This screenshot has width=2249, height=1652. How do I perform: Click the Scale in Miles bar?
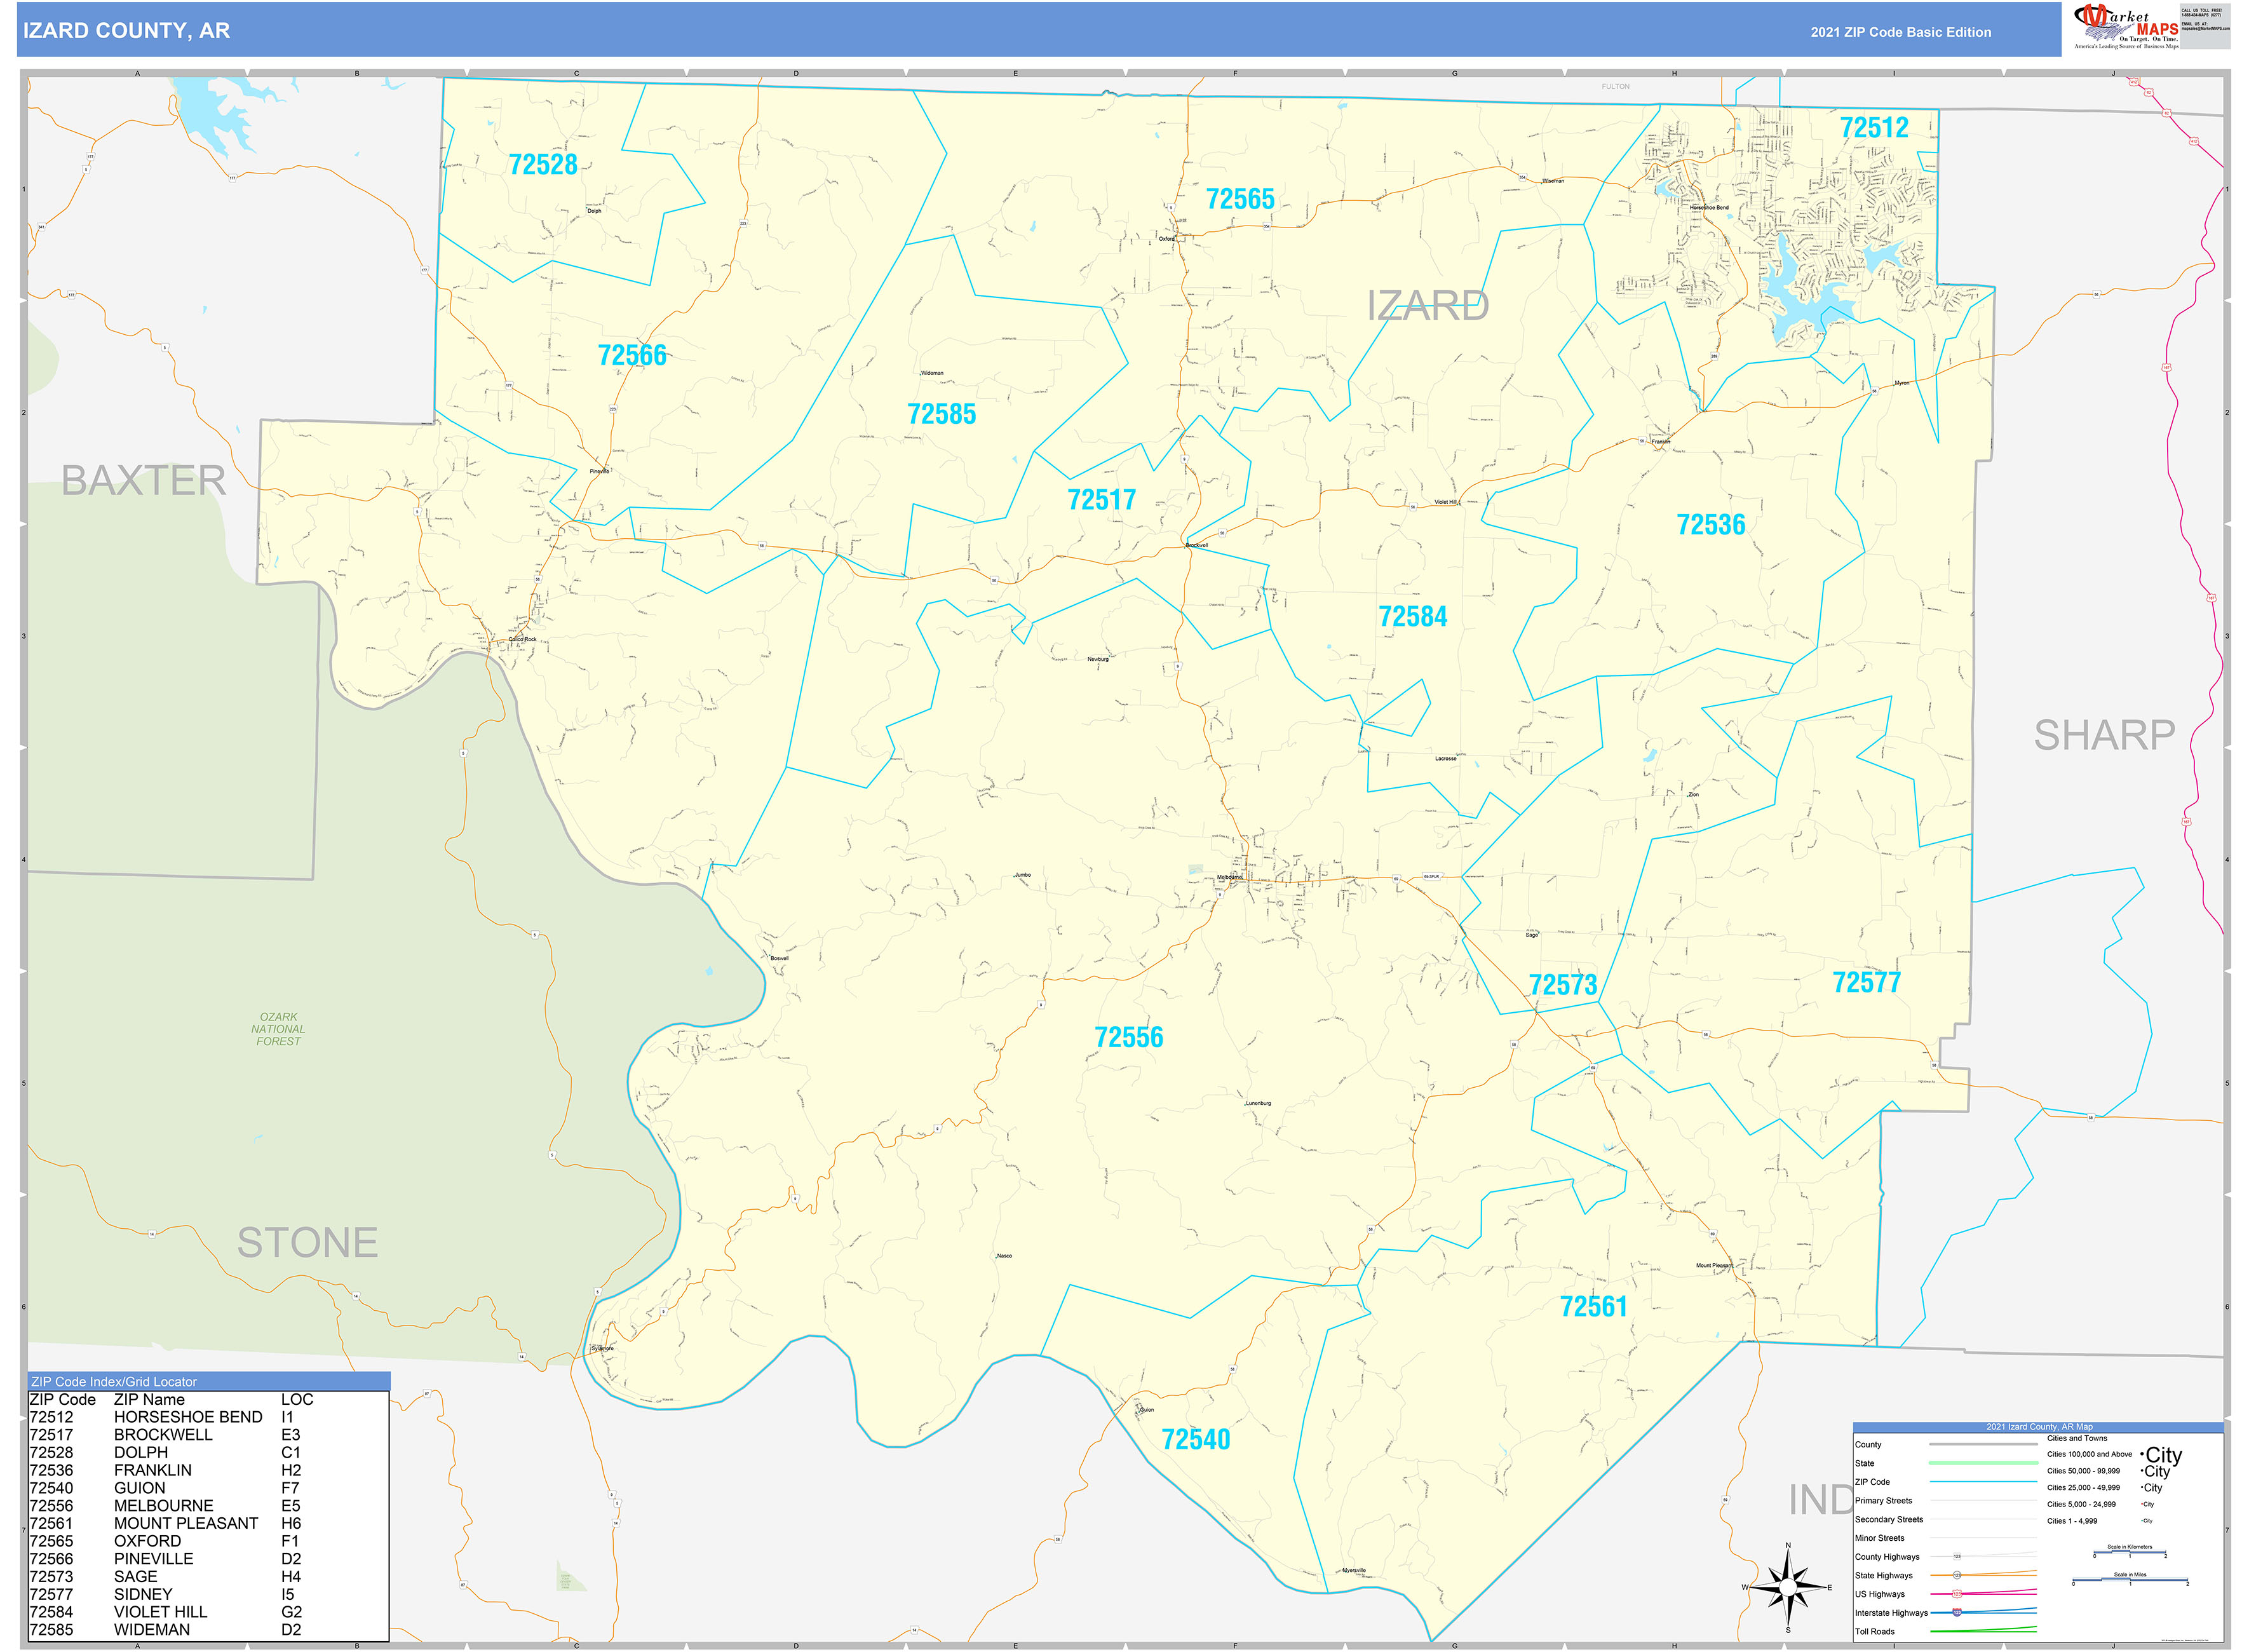click(2130, 1580)
